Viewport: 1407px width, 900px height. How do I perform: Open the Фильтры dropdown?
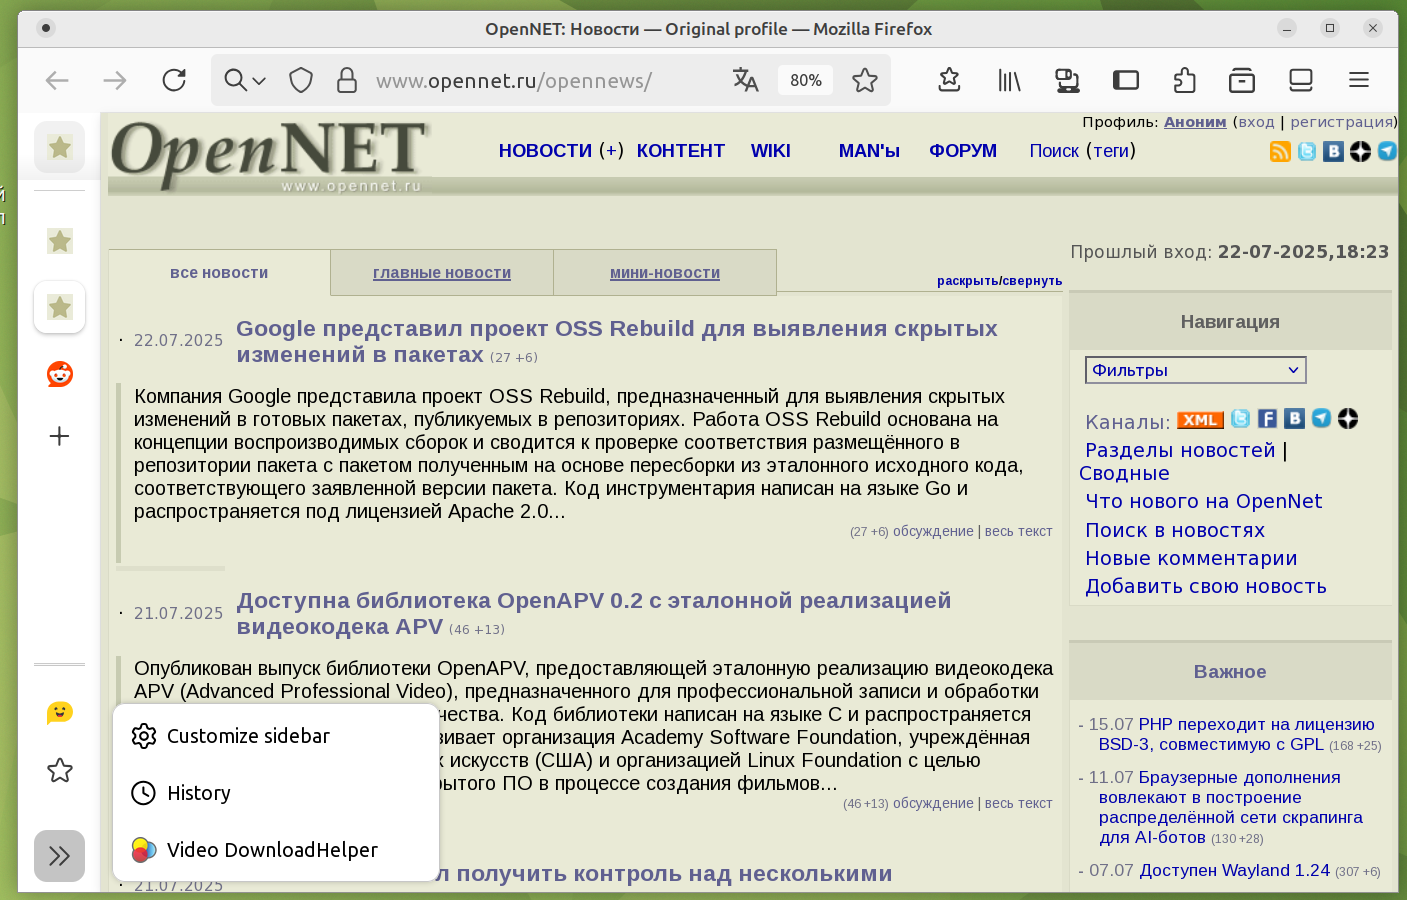click(1195, 370)
